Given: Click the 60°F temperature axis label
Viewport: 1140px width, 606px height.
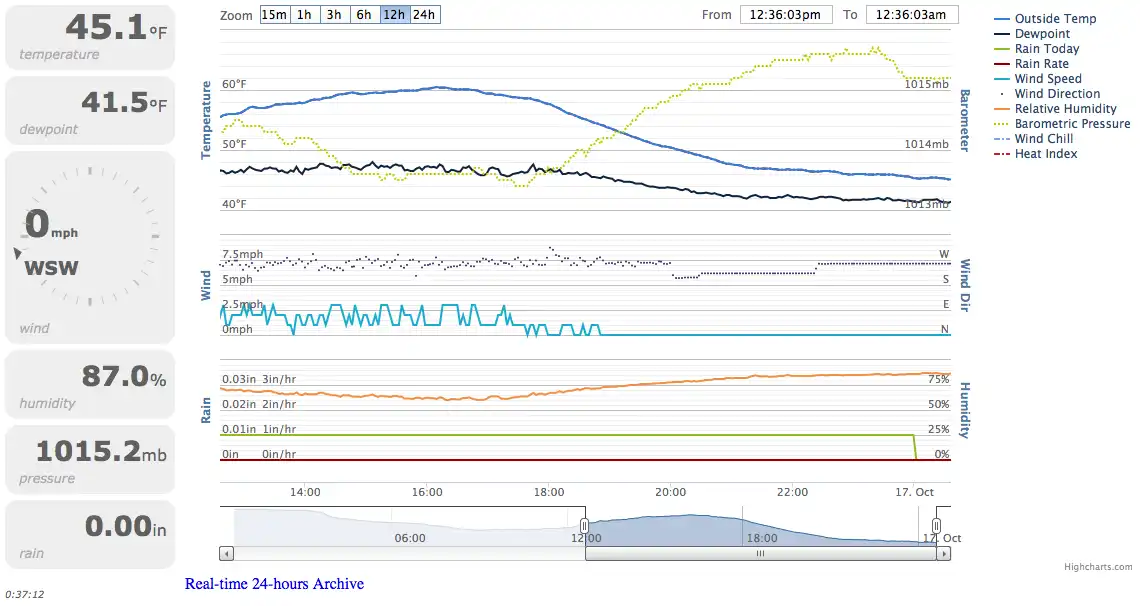Looking at the screenshot, I should (x=234, y=84).
